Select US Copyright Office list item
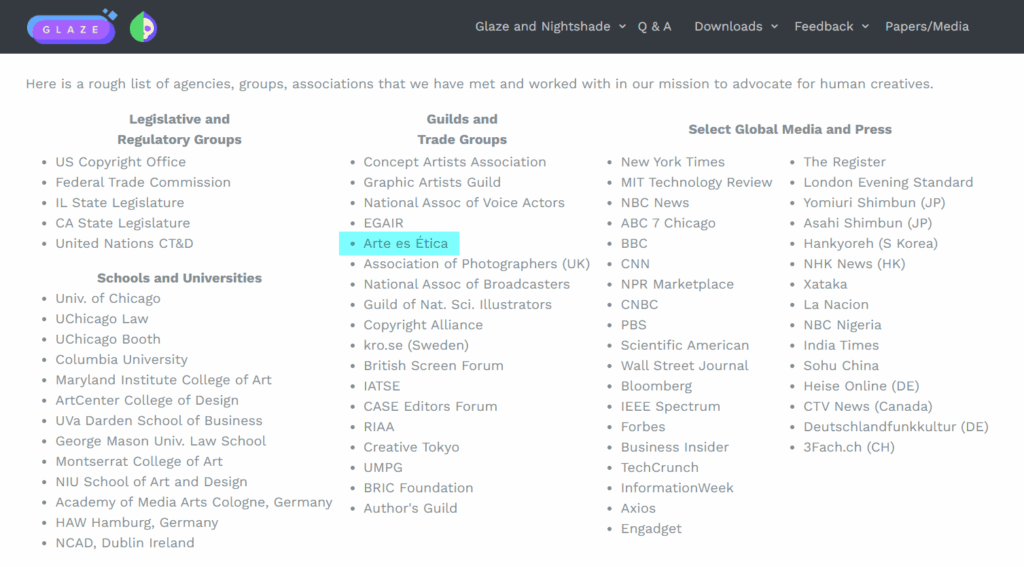This screenshot has width=1024, height=567. 120,162
